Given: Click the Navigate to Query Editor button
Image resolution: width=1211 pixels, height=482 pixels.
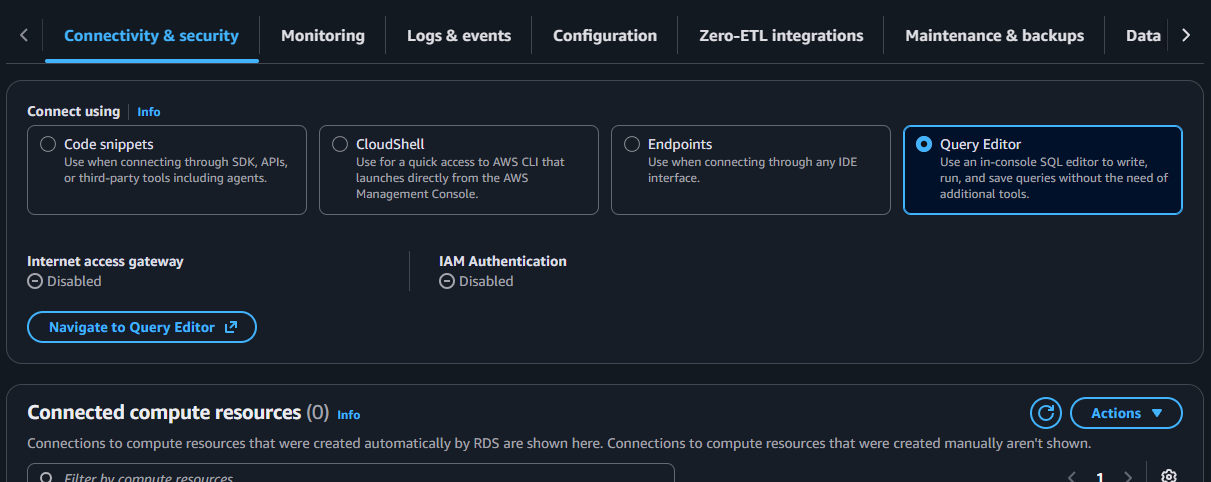Looking at the screenshot, I should point(142,327).
